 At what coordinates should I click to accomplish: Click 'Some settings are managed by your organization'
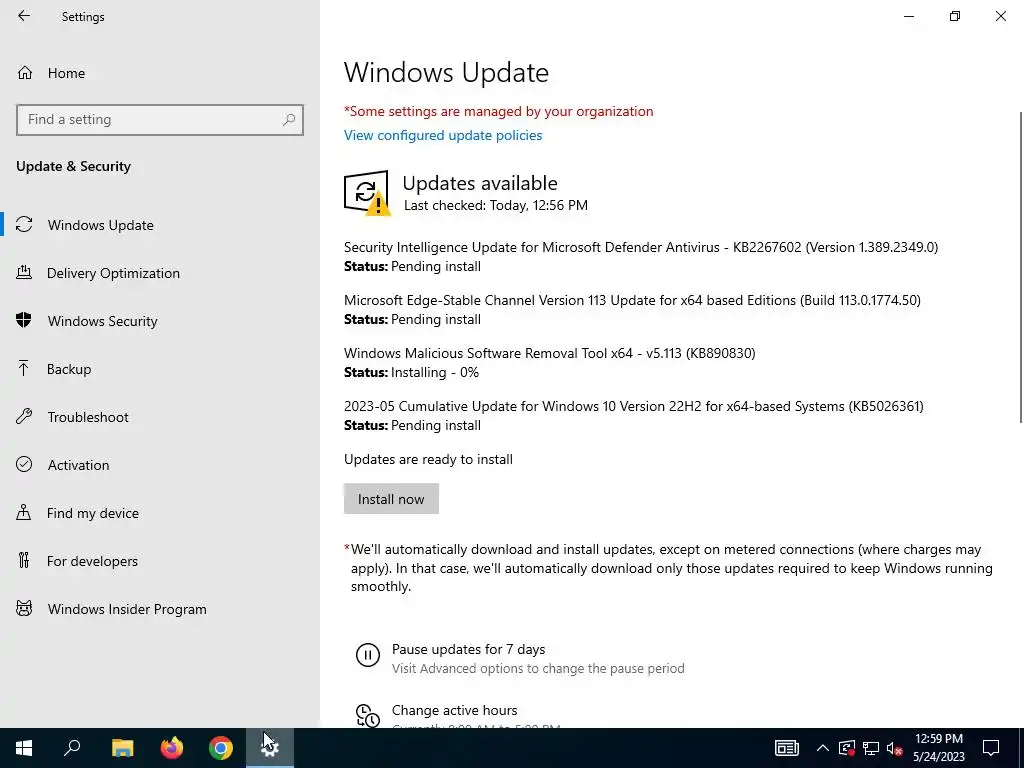click(x=498, y=111)
